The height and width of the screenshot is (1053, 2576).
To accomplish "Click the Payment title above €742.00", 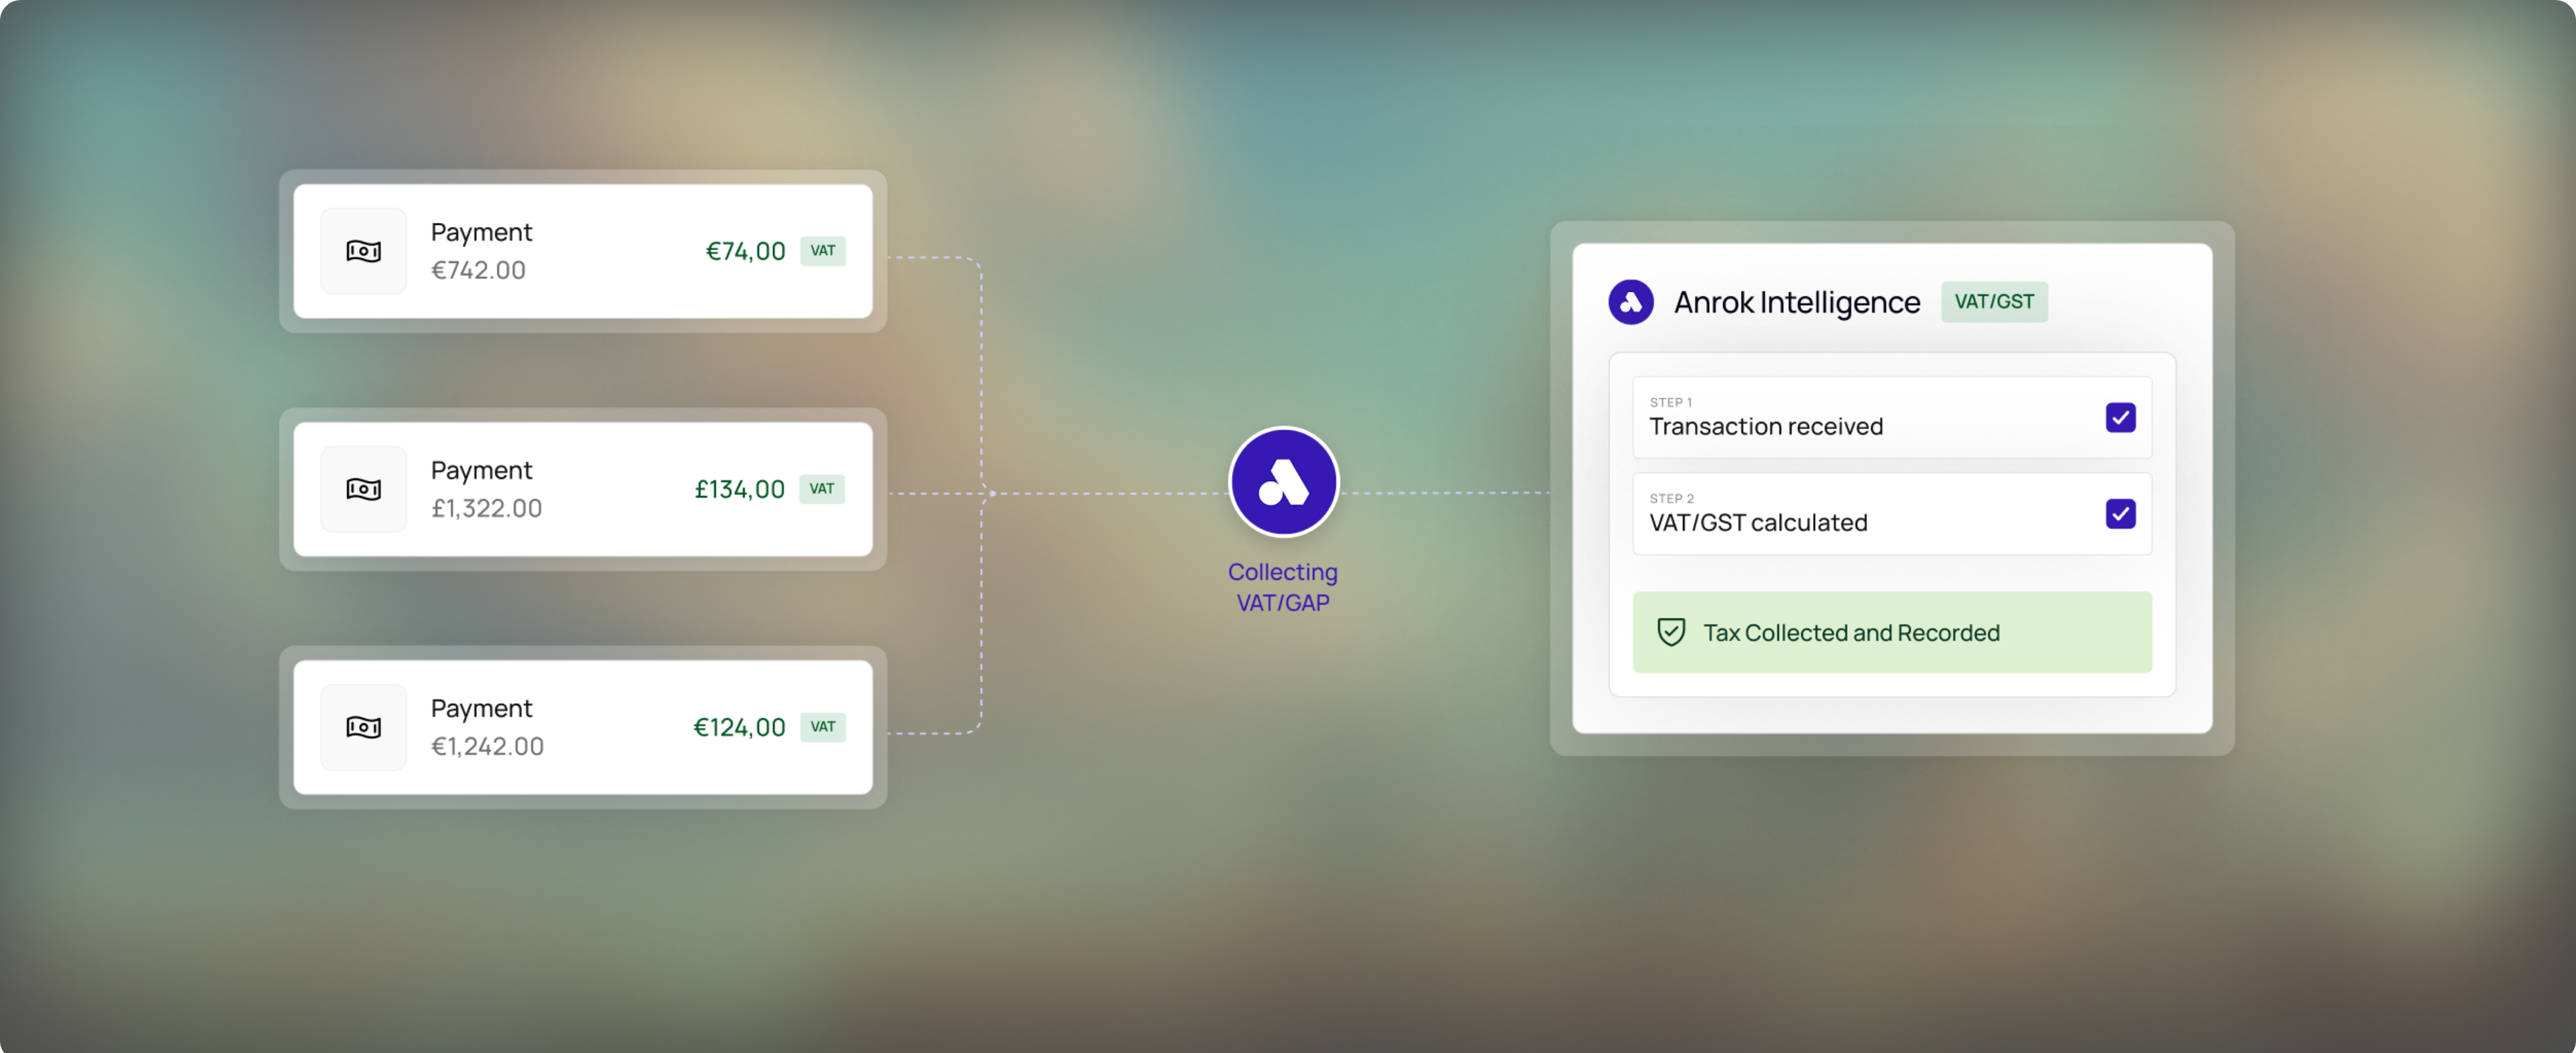I will pyautogui.click(x=481, y=233).
